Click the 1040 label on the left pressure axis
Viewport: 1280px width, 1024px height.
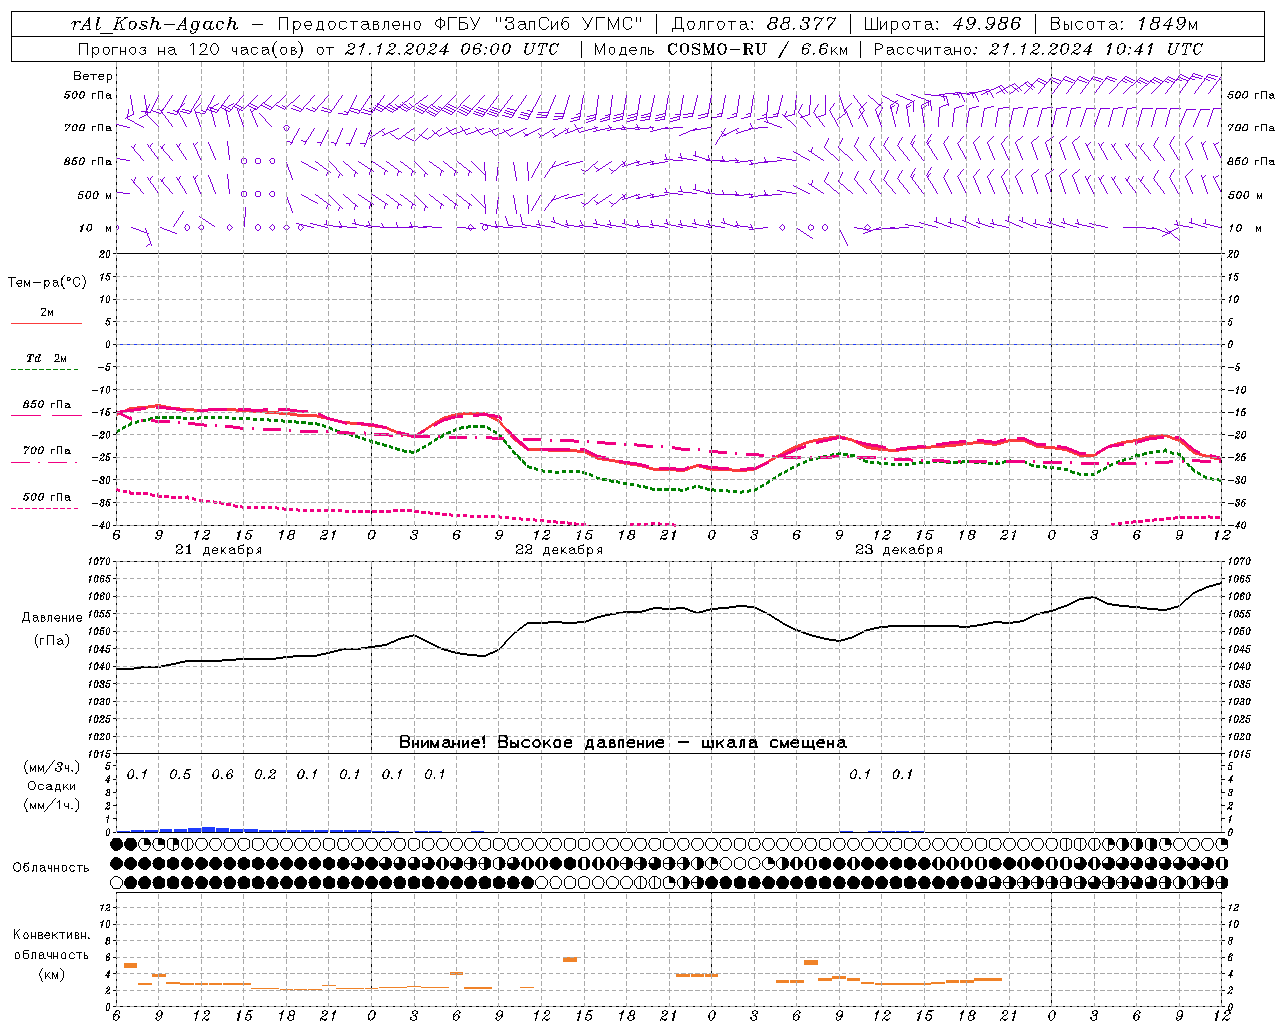click(x=100, y=667)
